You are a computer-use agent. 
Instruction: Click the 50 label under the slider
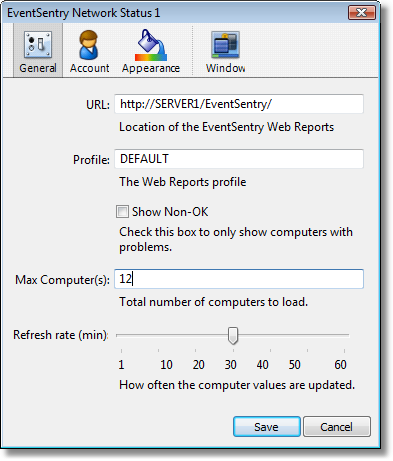pyautogui.click(x=294, y=365)
